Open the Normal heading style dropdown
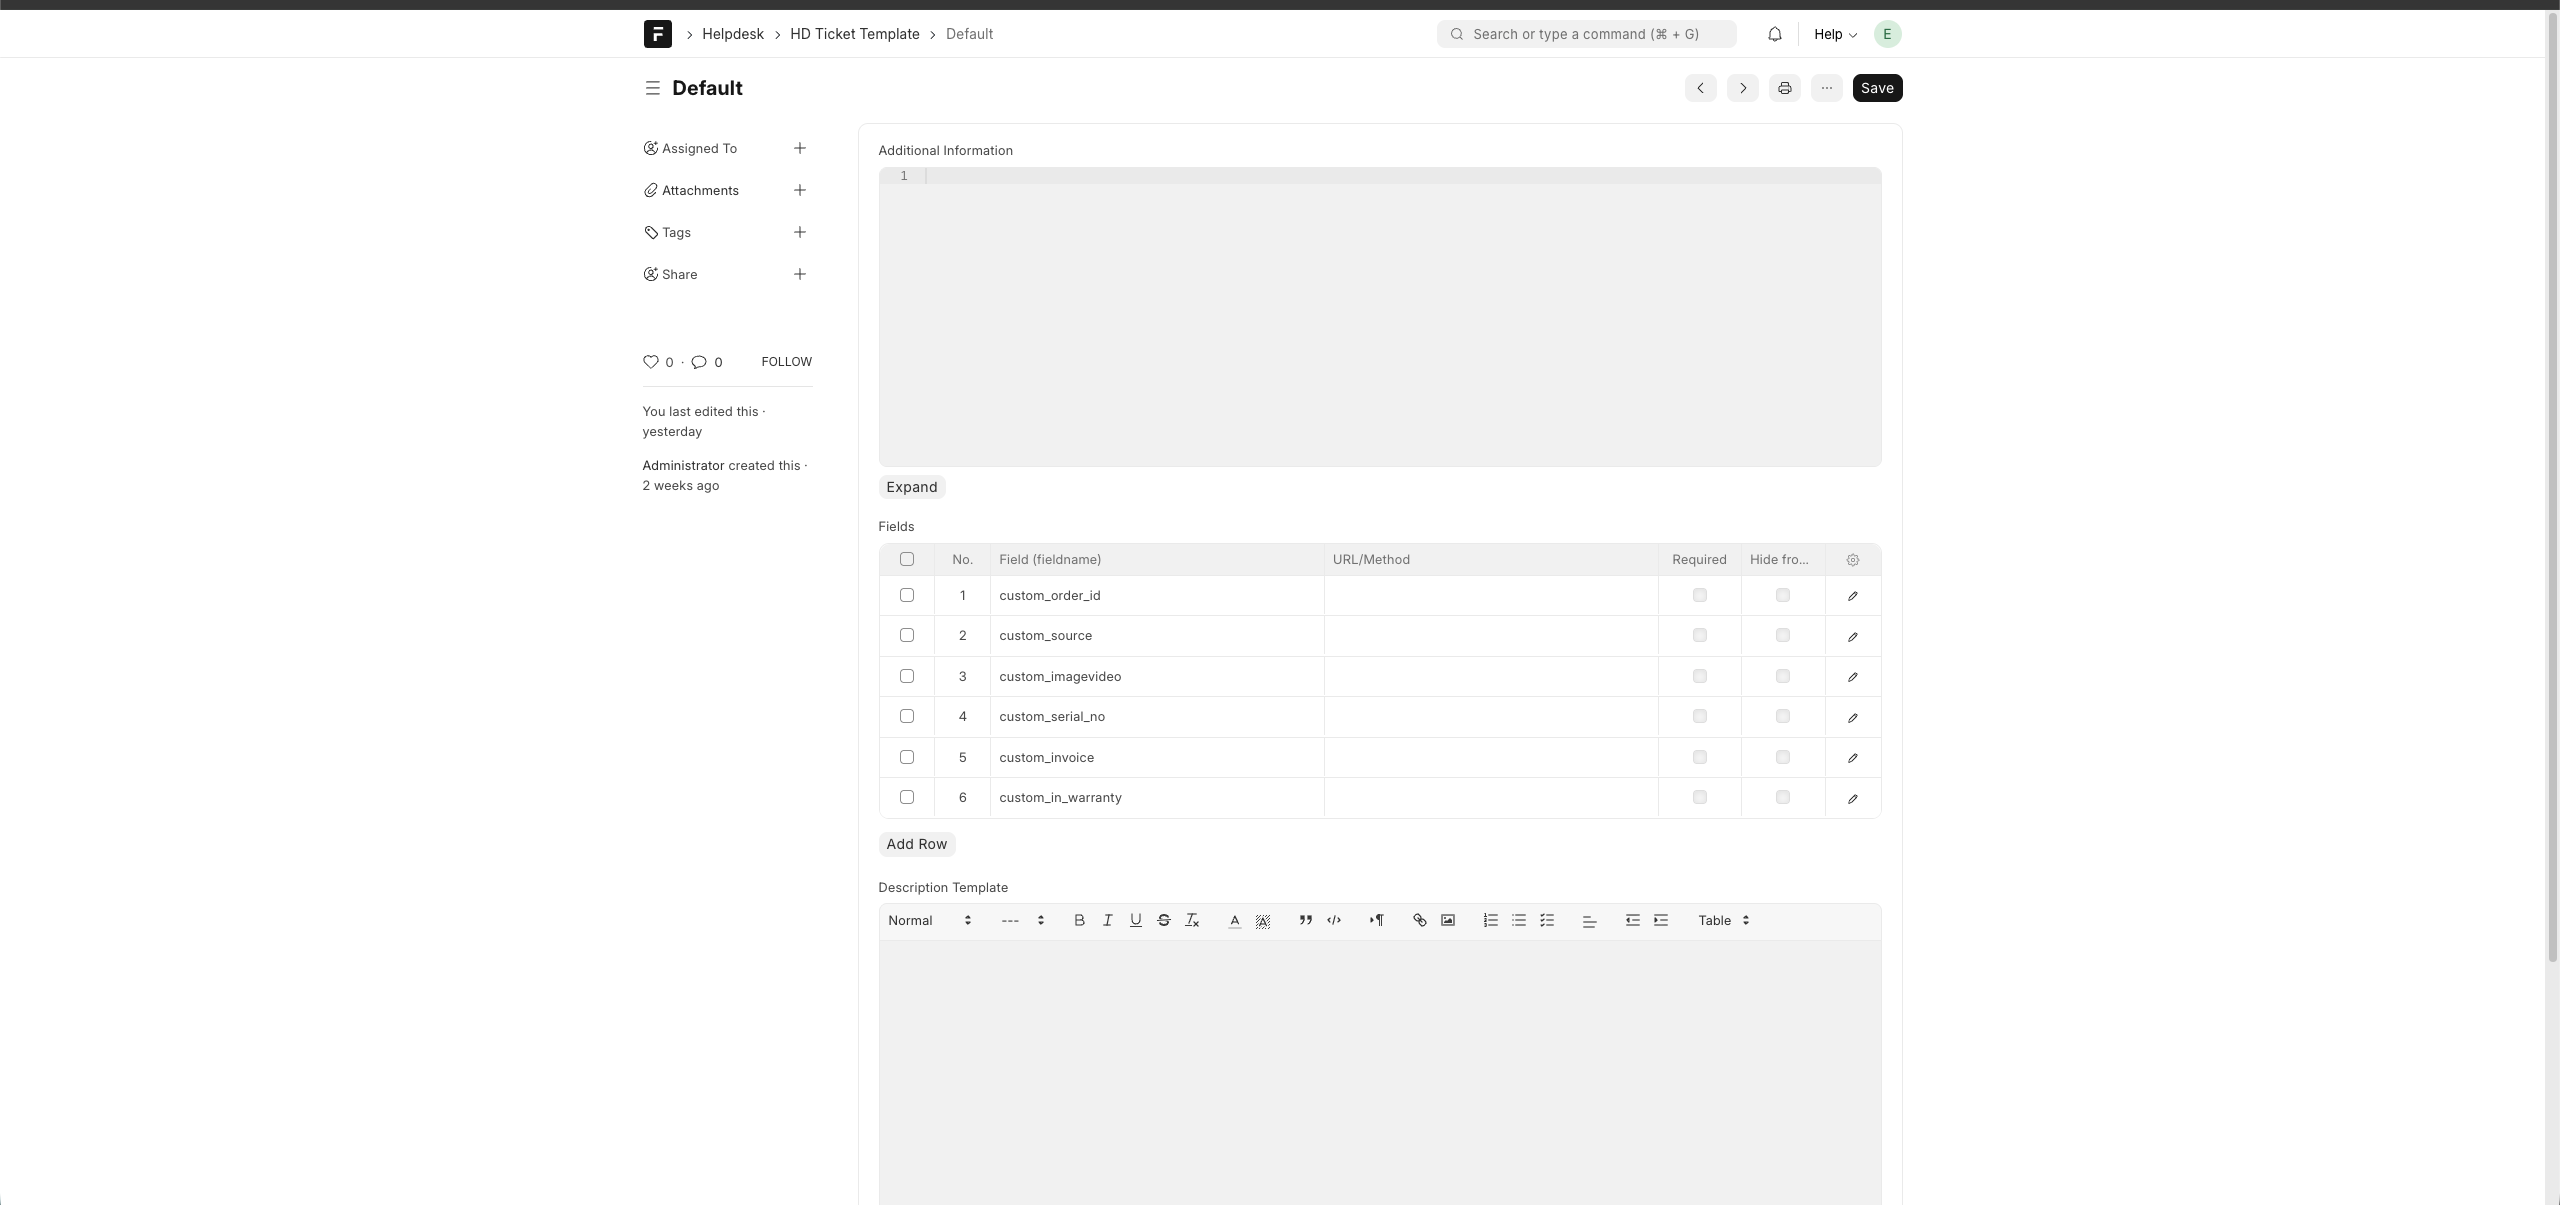The width and height of the screenshot is (2560, 1205). (x=929, y=920)
